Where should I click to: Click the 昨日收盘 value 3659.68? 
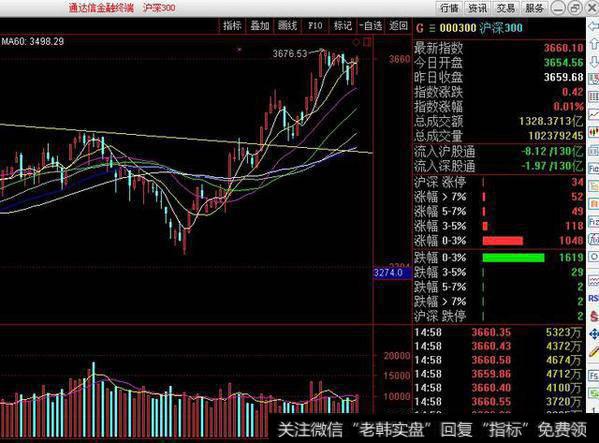(x=563, y=77)
